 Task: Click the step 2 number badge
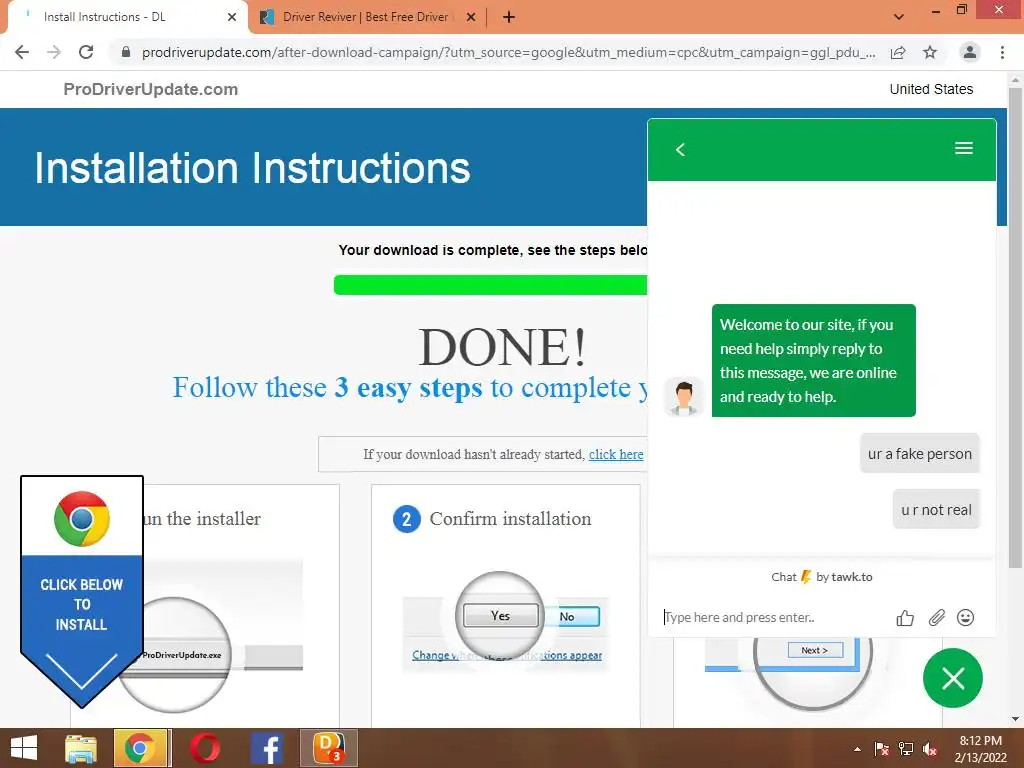click(x=406, y=519)
